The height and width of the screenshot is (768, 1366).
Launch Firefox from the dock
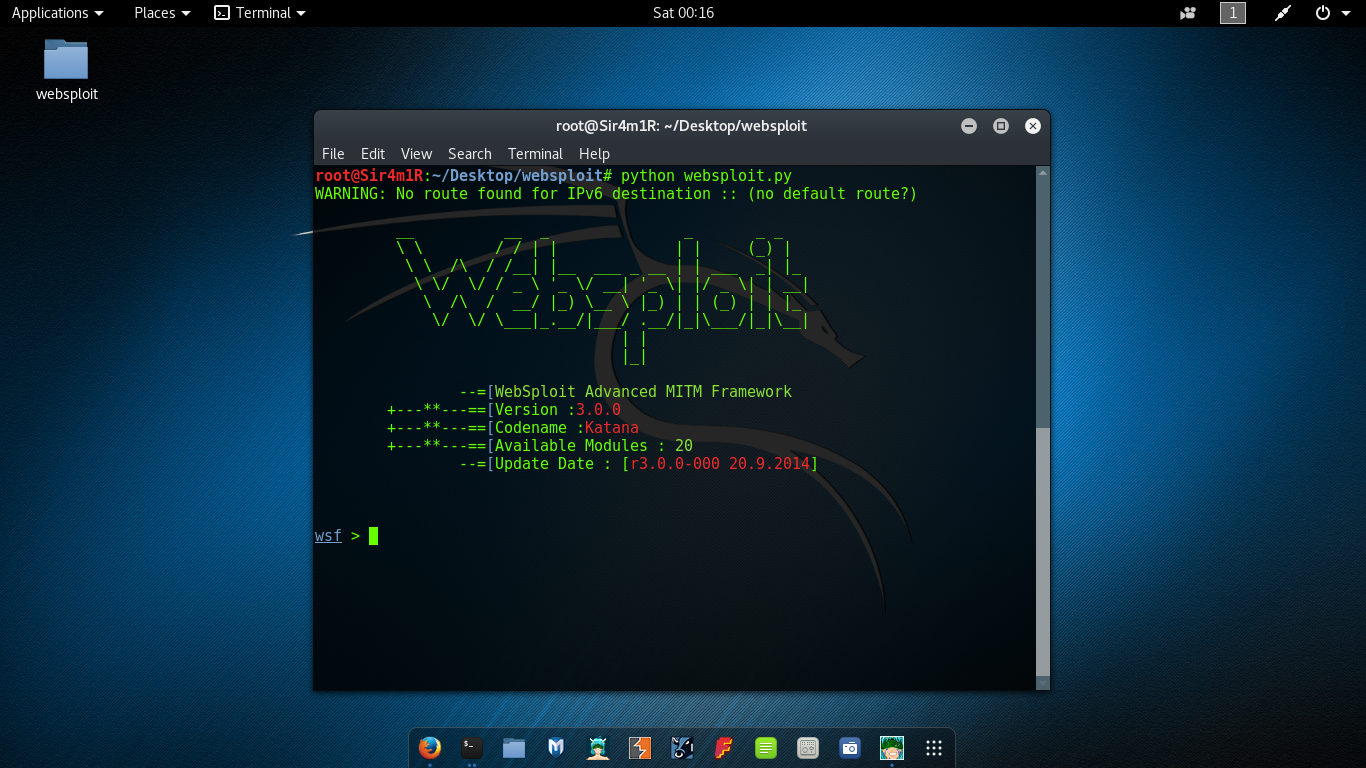point(430,748)
